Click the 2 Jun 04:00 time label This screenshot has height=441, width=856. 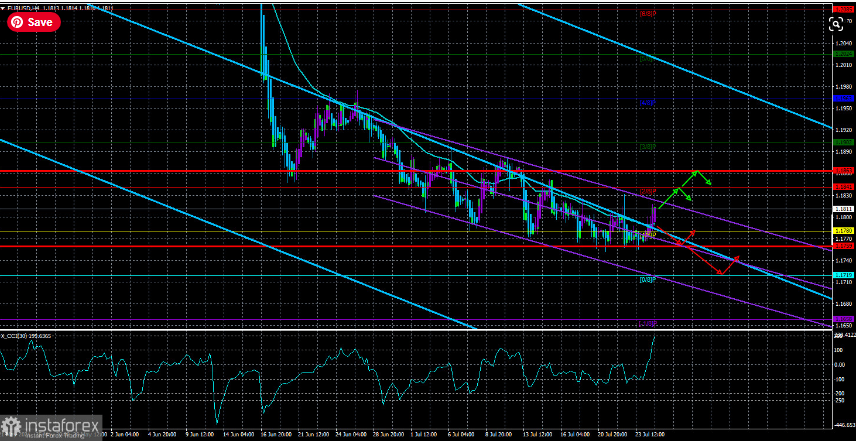(125, 434)
